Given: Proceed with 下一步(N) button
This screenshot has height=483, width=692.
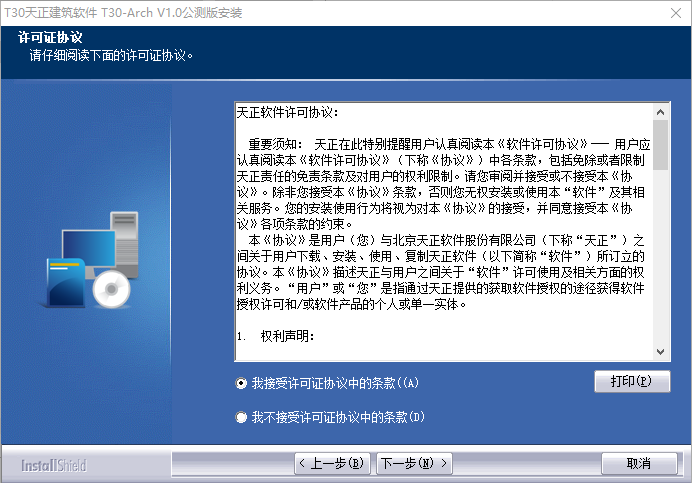Looking at the screenshot, I should [x=414, y=463].
